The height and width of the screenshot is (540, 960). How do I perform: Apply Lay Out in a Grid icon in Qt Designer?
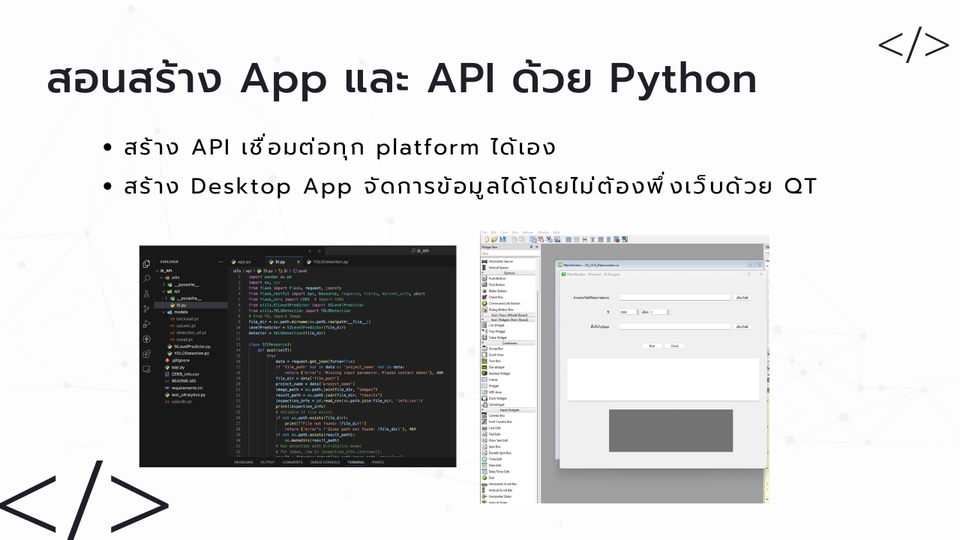(601, 239)
